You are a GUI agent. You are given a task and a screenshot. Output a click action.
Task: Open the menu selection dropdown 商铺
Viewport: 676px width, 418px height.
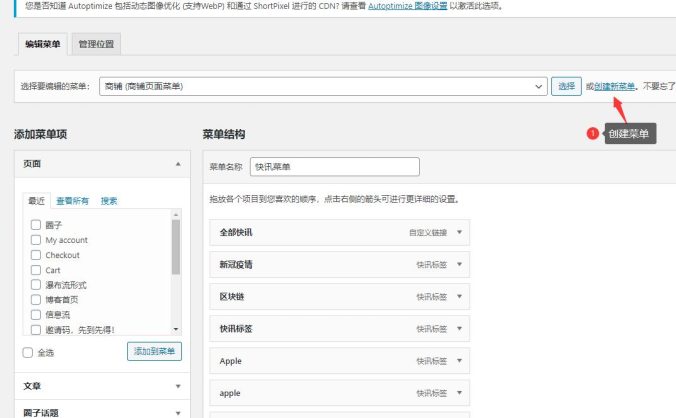coord(323,86)
